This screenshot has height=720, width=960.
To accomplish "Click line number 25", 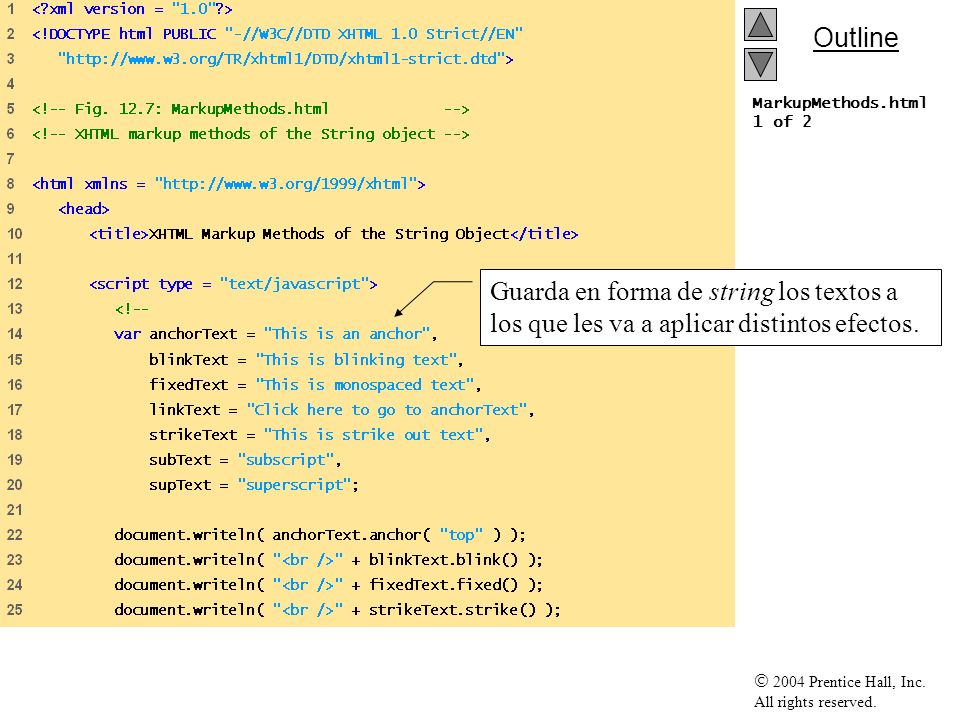I will click(x=15, y=610).
